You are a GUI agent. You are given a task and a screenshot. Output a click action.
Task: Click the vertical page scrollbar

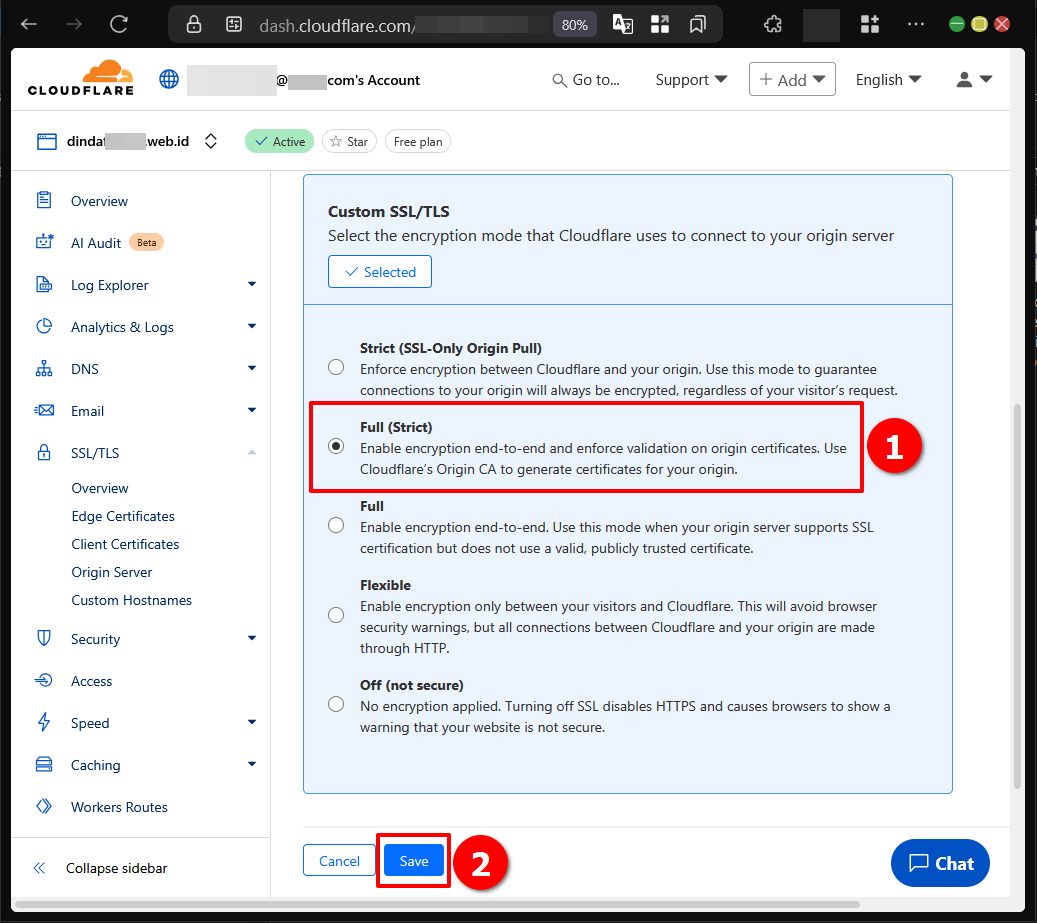coord(1018,595)
